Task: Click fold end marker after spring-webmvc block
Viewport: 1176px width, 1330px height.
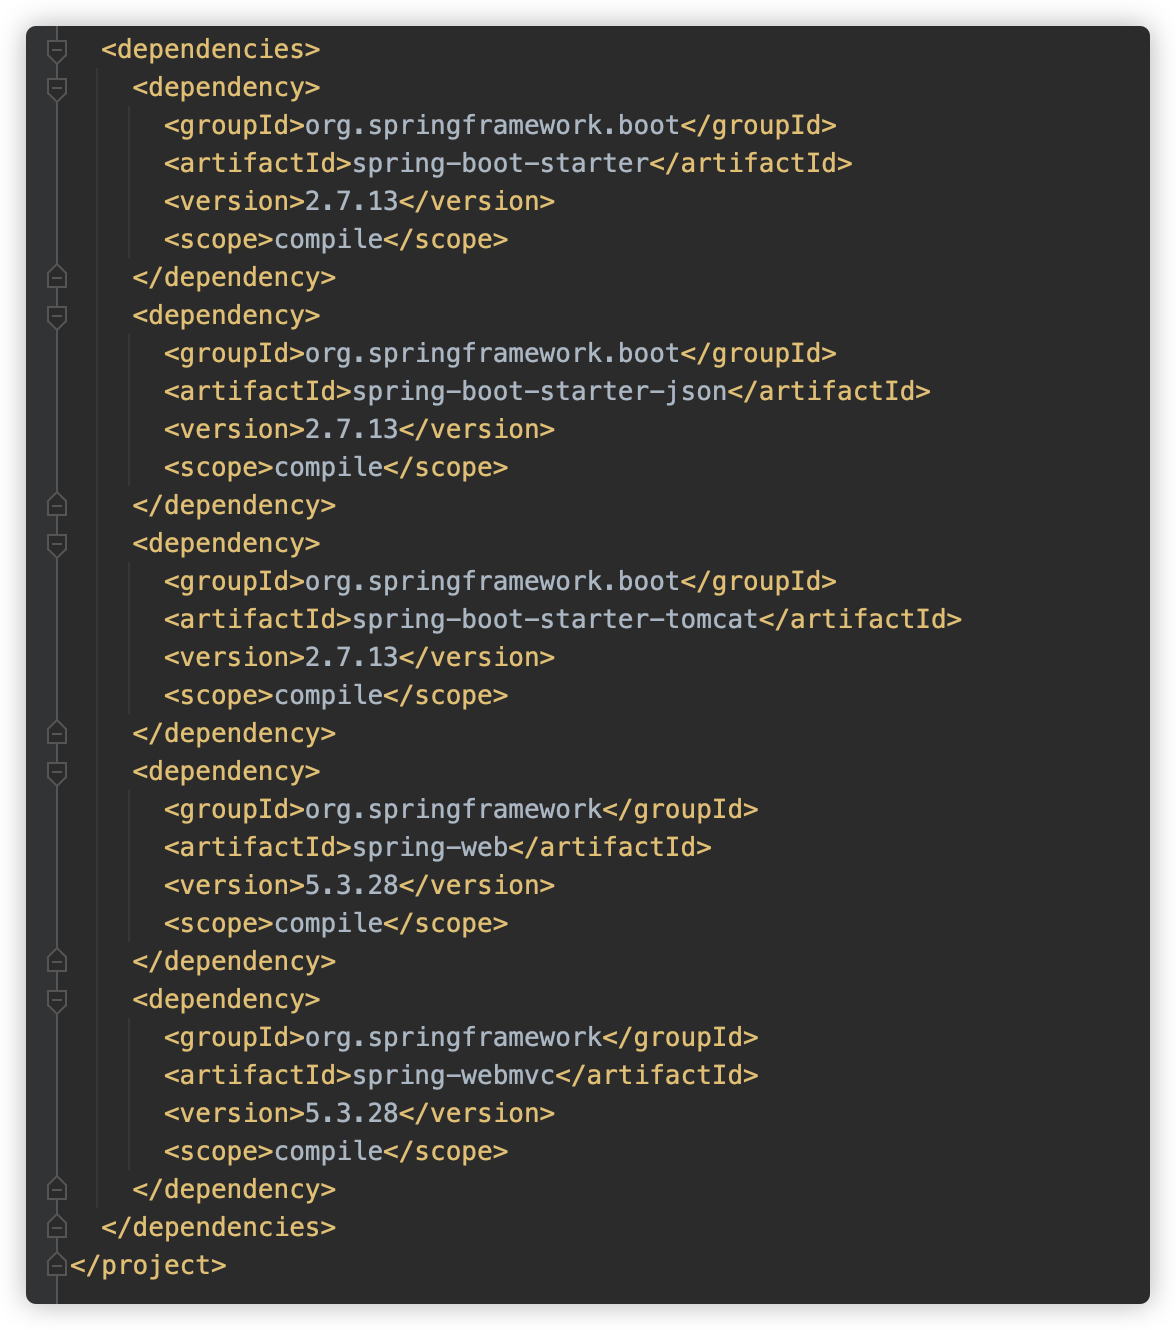Action: (57, 1188)
